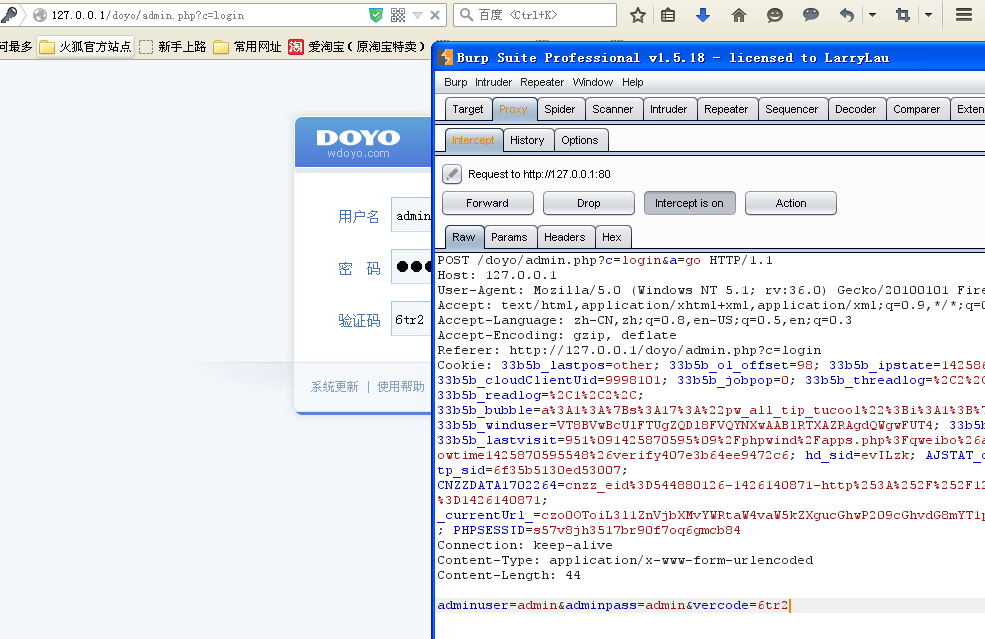Switch to the Sequencer tab
The width and height of the screenshot is (985, 639).
(x=792, y=109)
